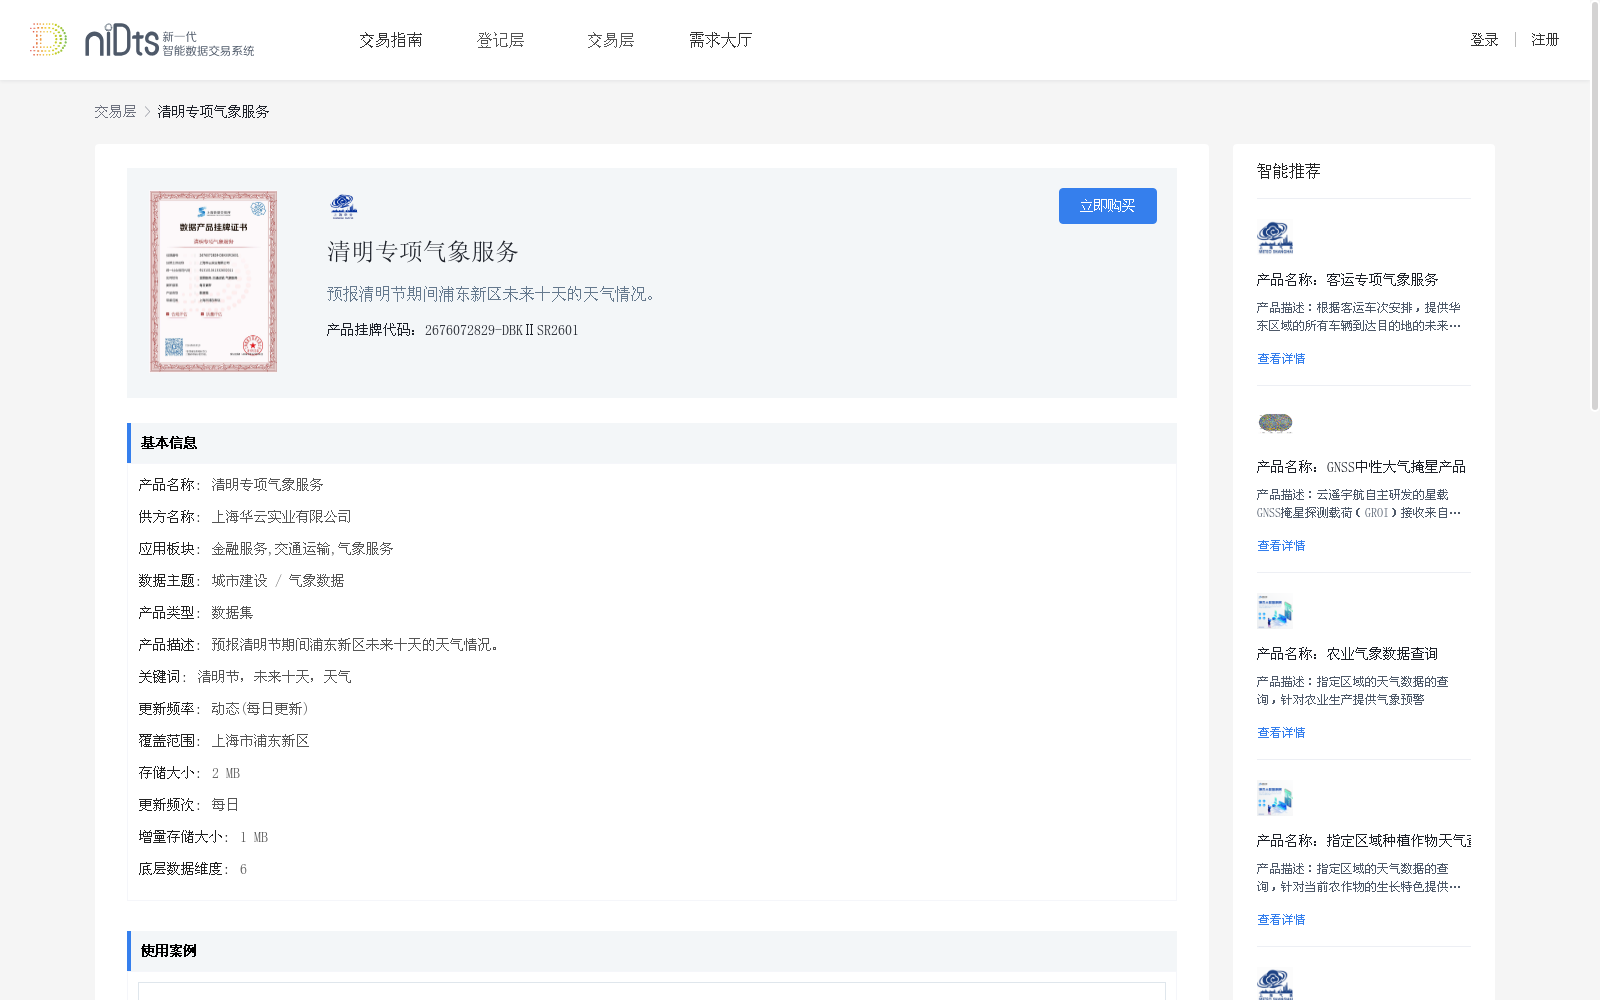1600x1000 pixels.
Task: Click the 农业气象数据查询 thumbnail icon
Action: click(1275, 611)
